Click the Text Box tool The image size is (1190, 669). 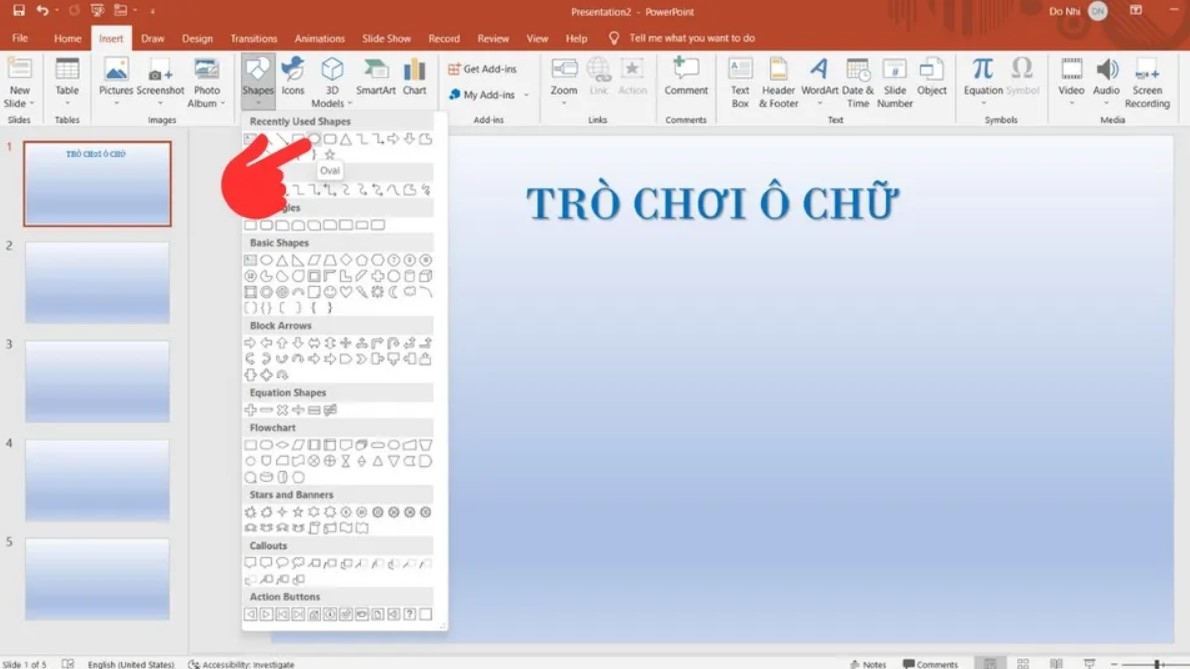[x=740, y=82]
